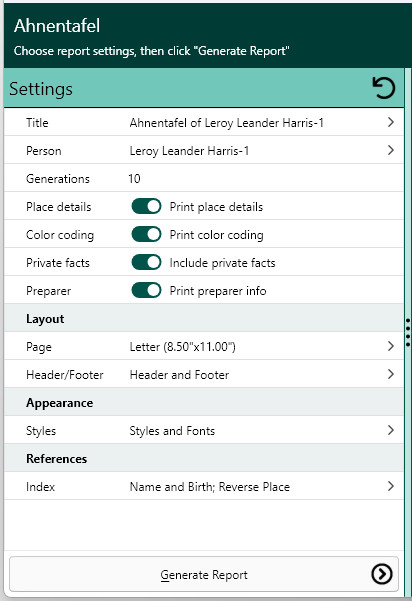Click the circled arrow icon in Generate Report
The image size is (412, 601).
381,574
